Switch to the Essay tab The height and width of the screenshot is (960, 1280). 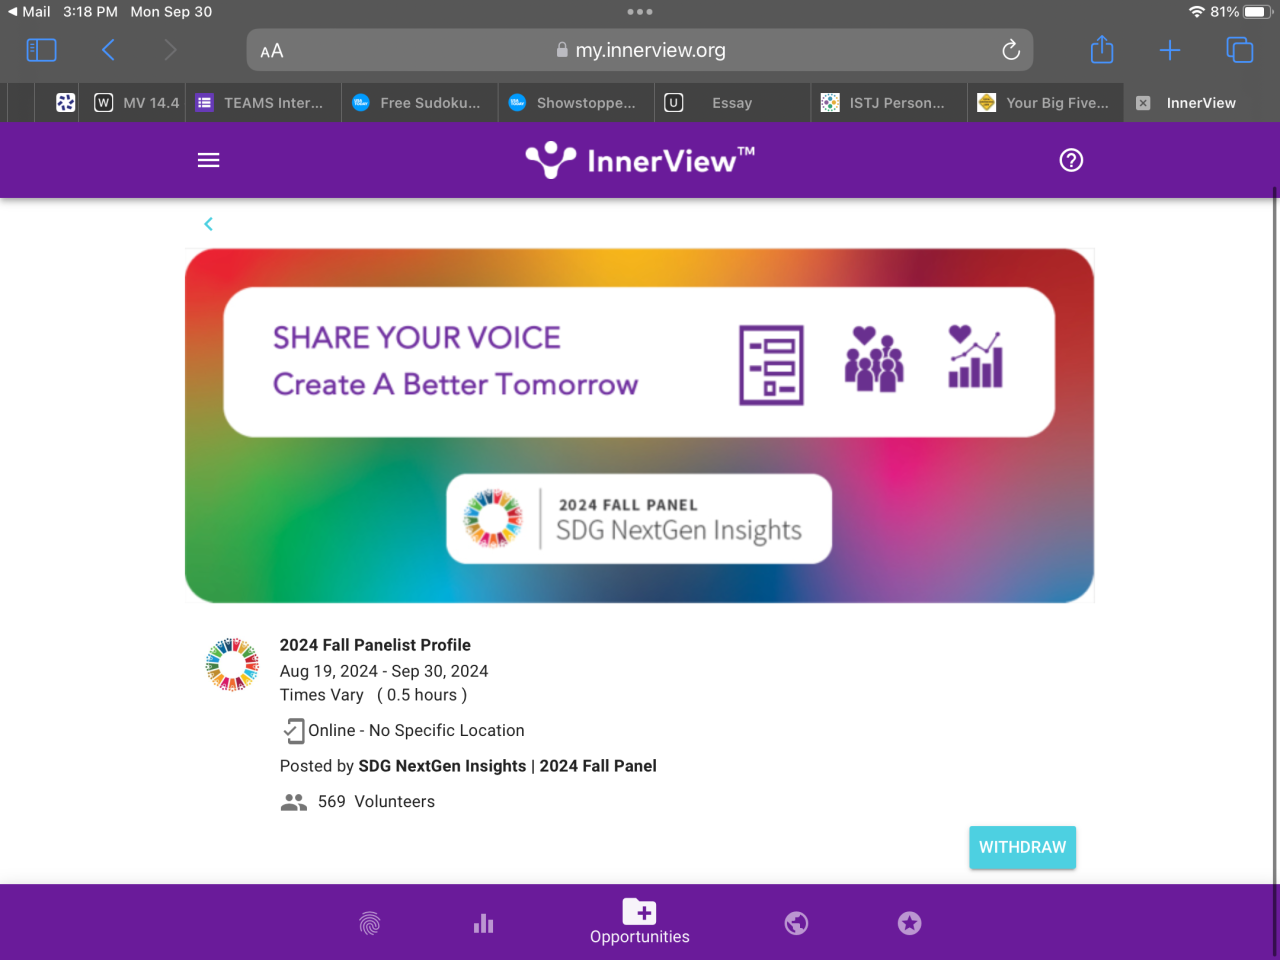[x=732, y=103]
